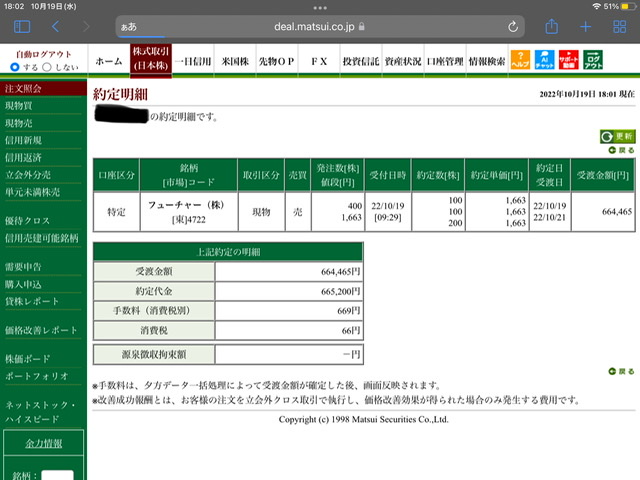
Task: Click 消費税 value 66円
Action: 351,330
